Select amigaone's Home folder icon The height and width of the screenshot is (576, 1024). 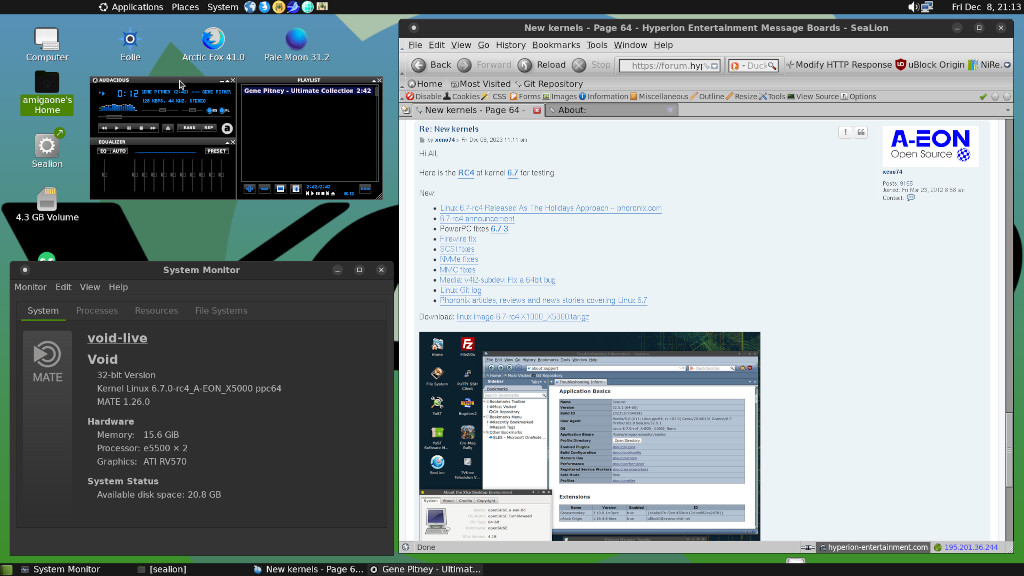coord(47,93)
